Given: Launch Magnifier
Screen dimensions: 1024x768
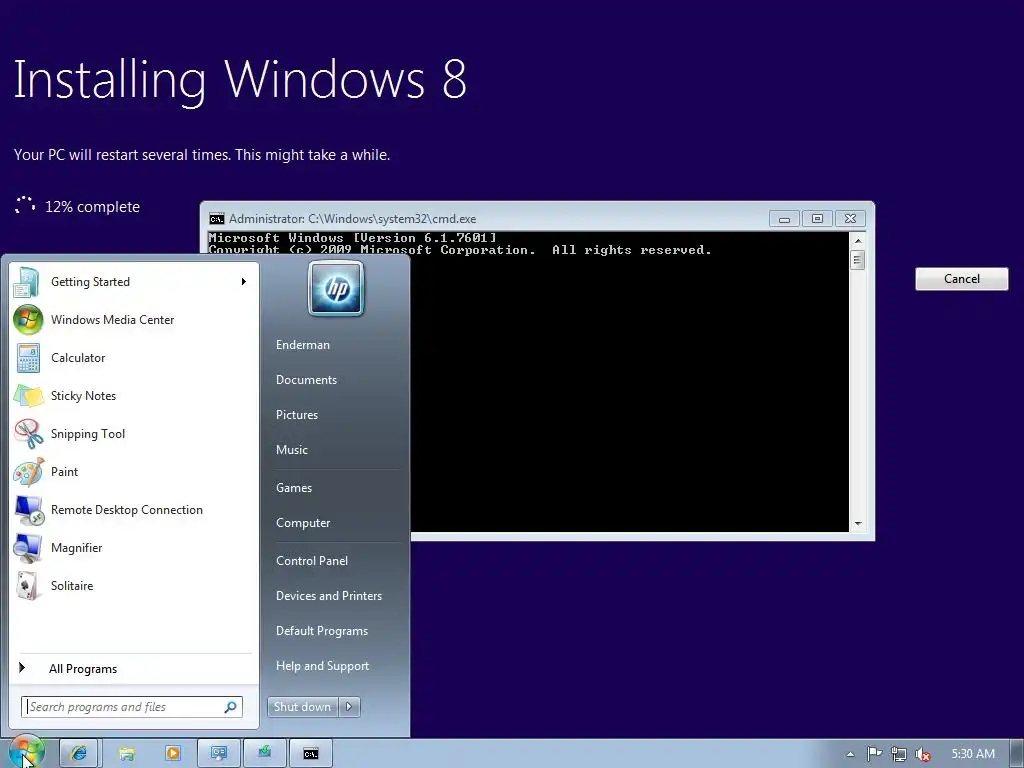Looking at the screenshot, I should (134, 548).
